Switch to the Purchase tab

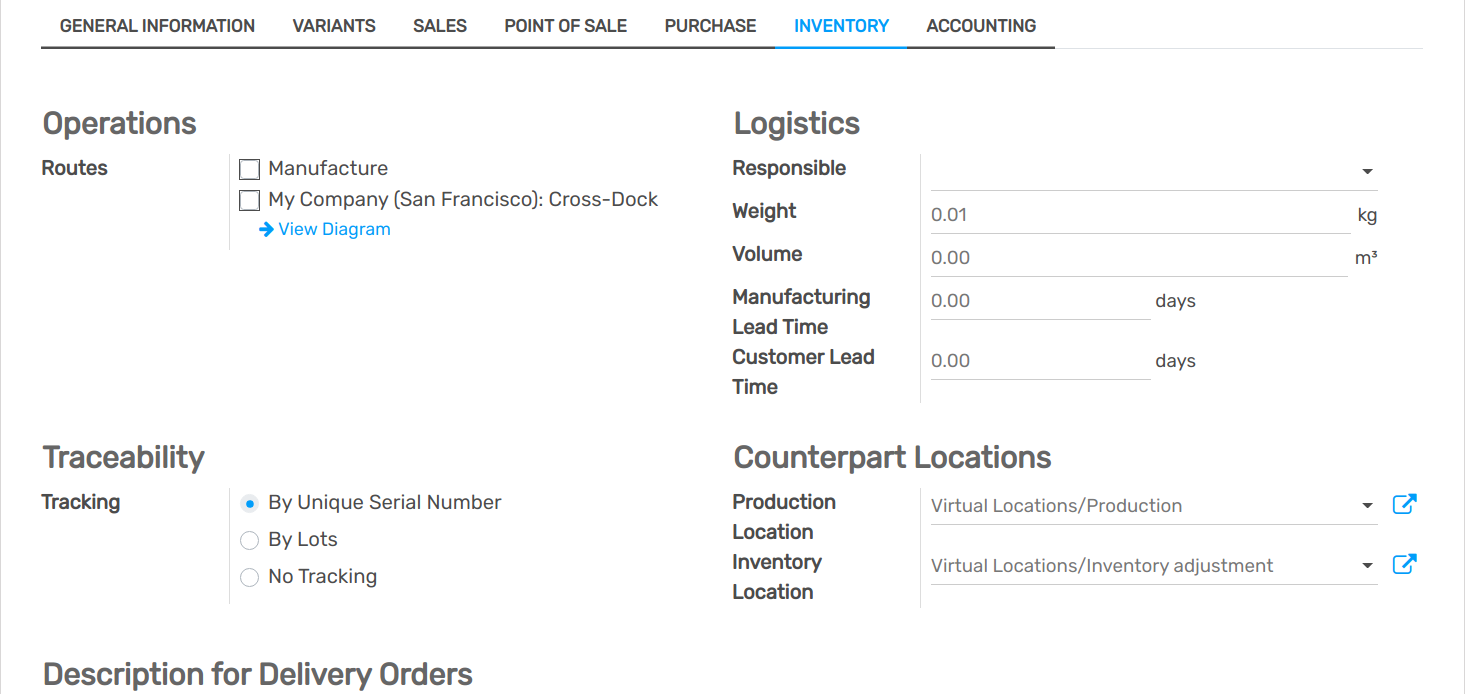click(710, 26)
